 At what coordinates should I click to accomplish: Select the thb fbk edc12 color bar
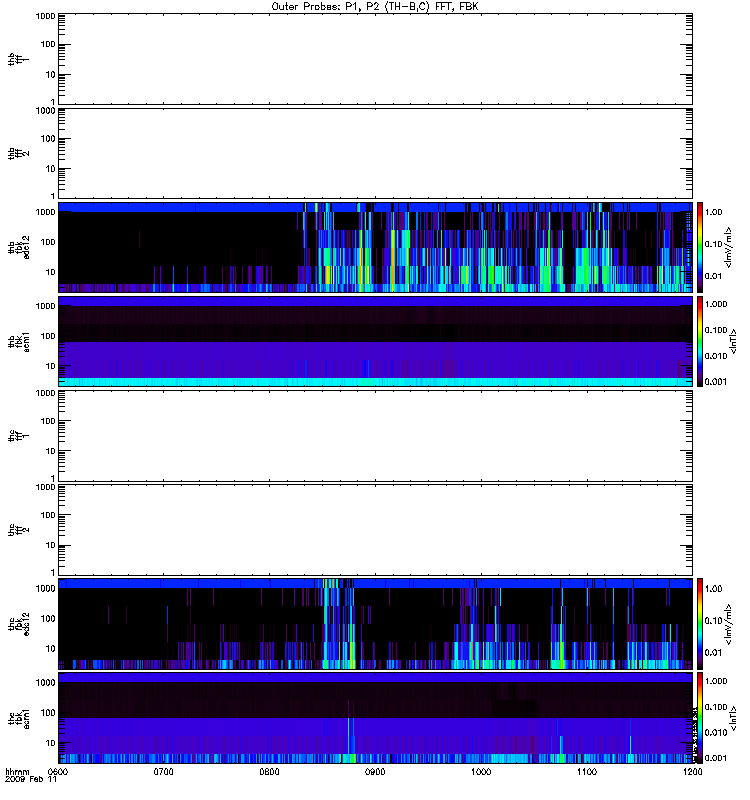tap(700, 247)
